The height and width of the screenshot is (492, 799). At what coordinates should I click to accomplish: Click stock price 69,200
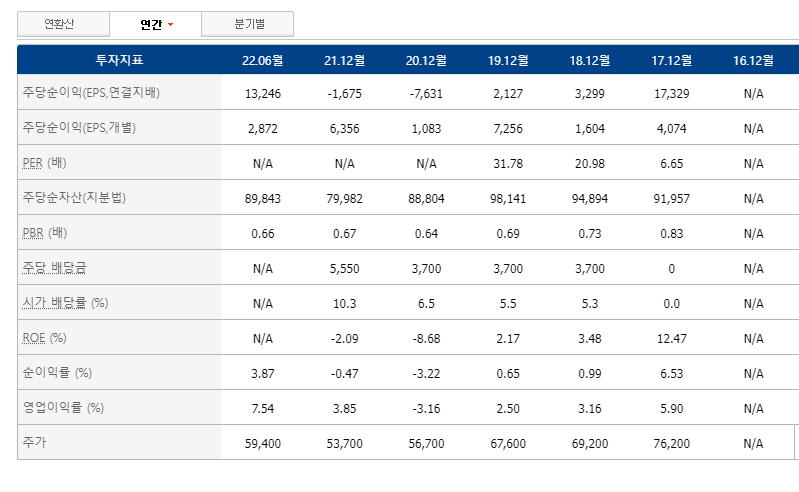tap(590, 444)
